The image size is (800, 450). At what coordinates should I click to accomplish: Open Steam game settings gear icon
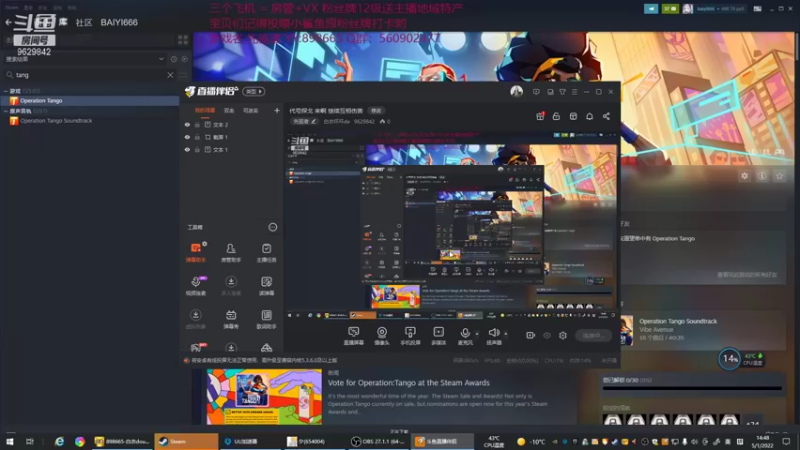[x=744, y=176]
